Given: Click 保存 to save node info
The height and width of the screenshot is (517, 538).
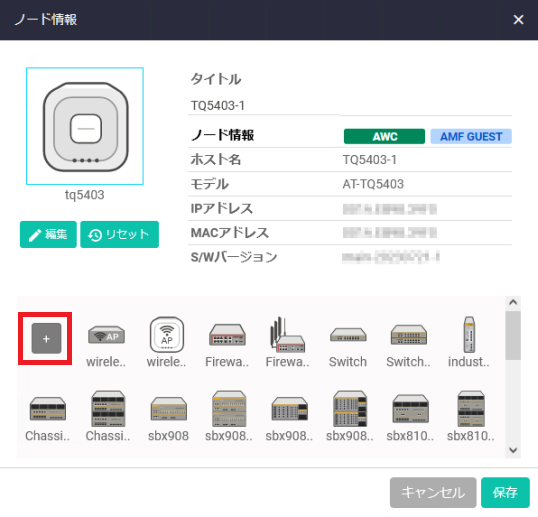Looking at the screenshot, I should (x=505, y=492).
